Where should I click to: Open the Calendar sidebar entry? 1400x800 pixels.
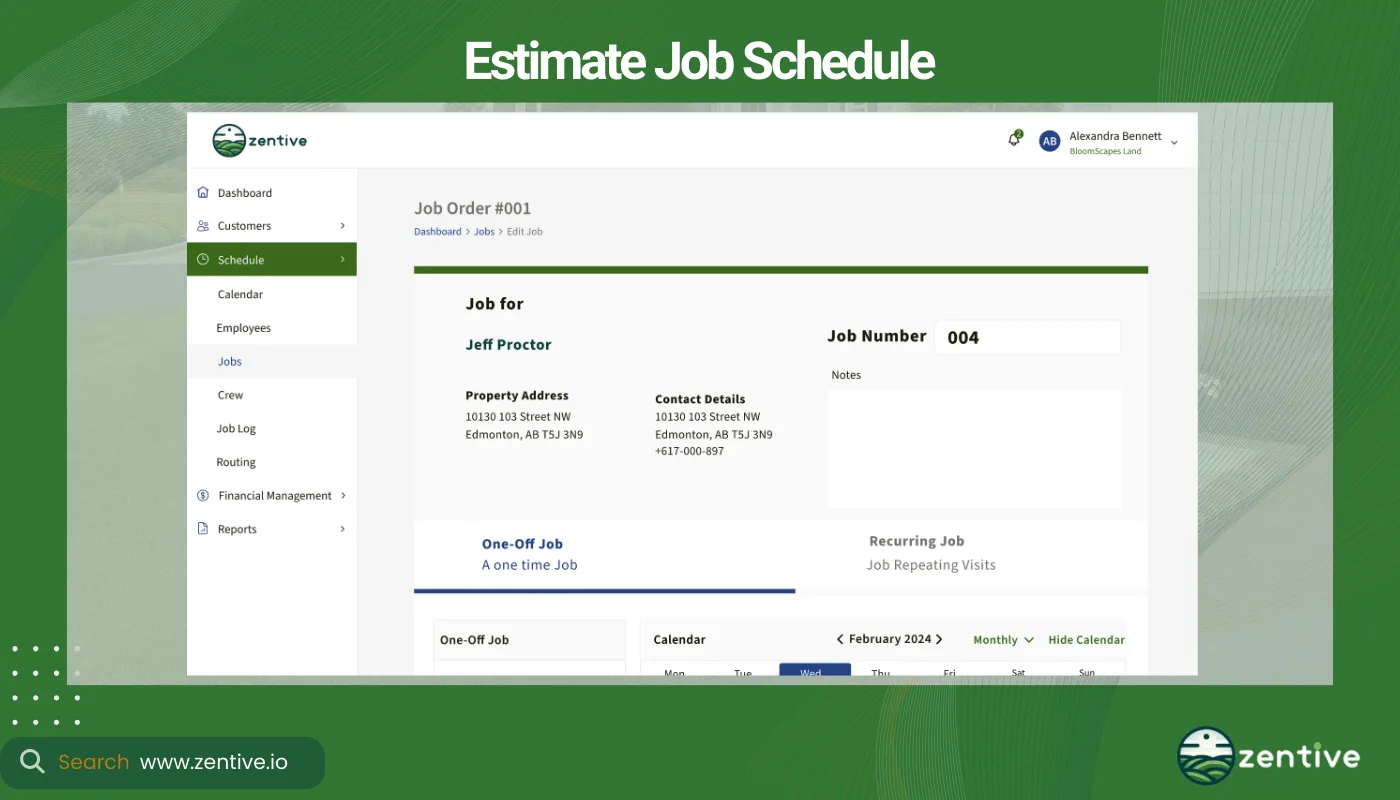click(240, 294)
